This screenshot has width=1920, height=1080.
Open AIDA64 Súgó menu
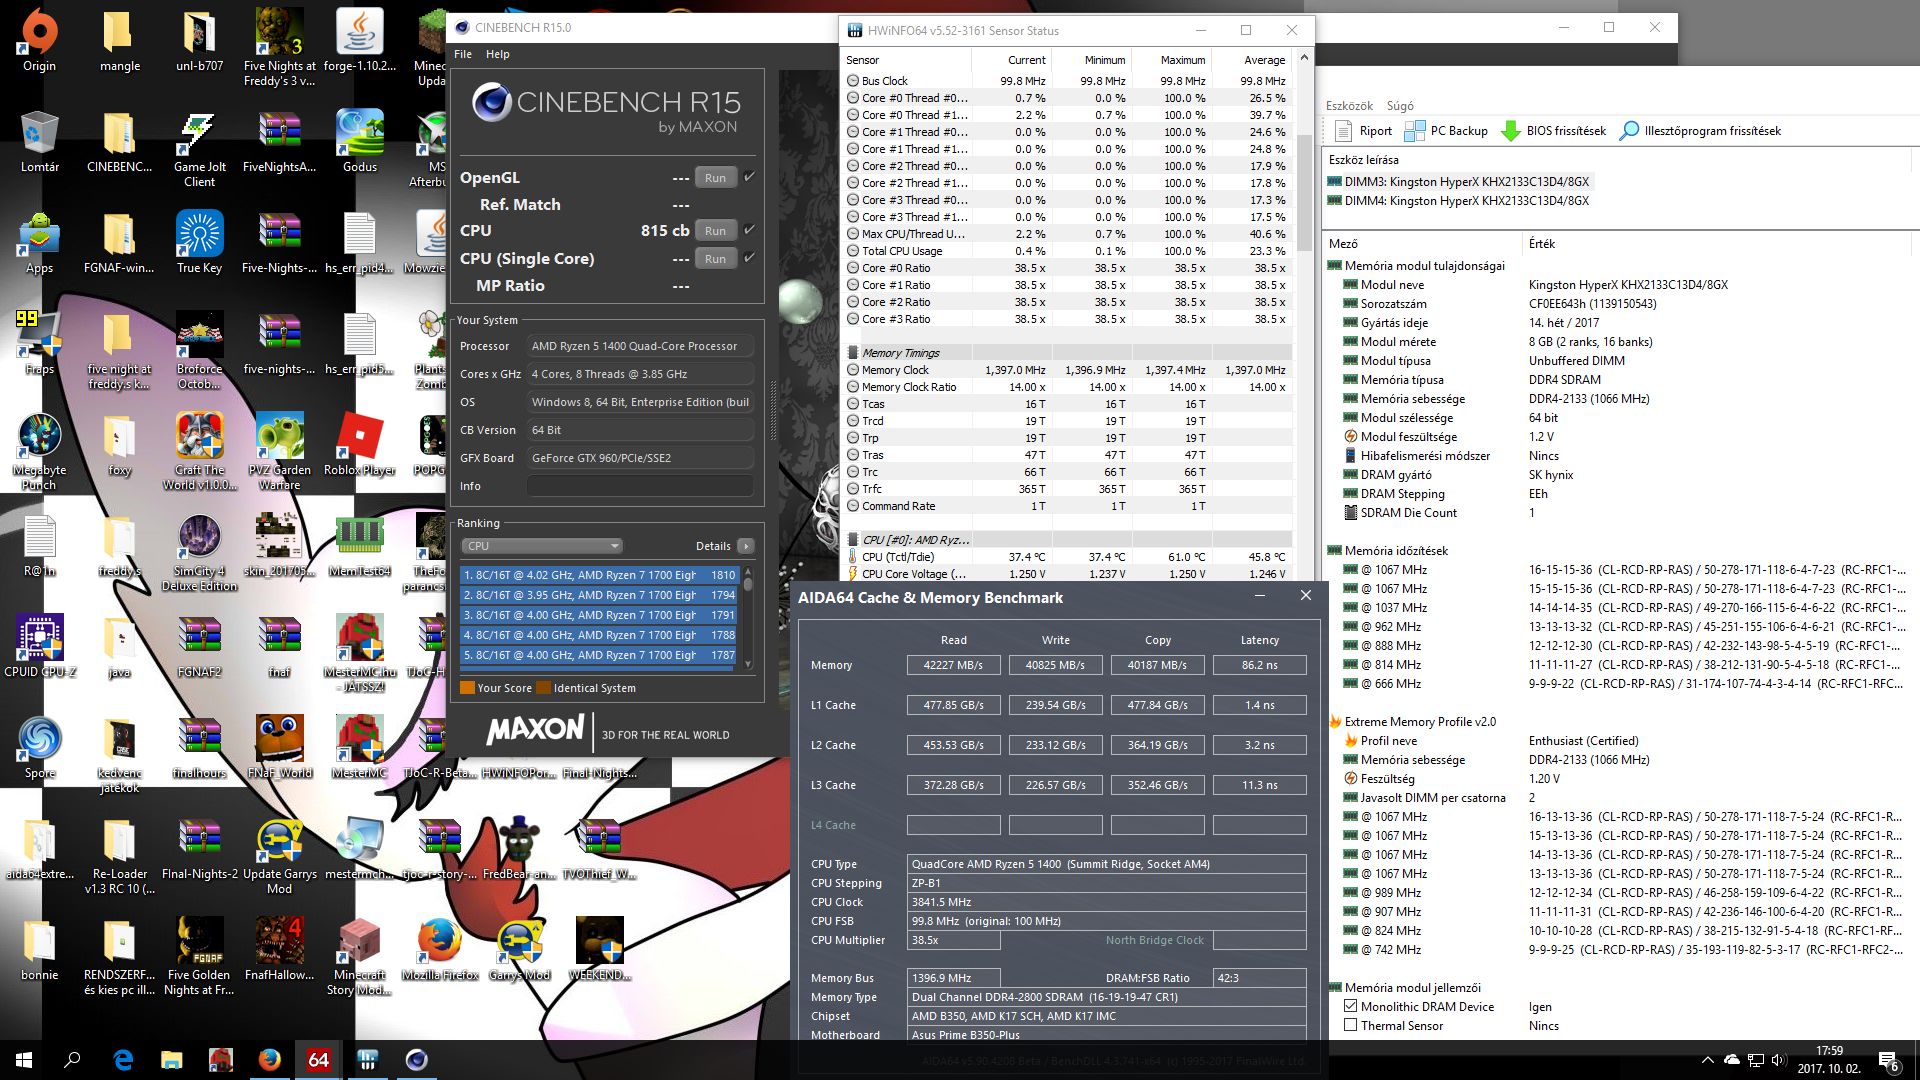point(1400,105)
